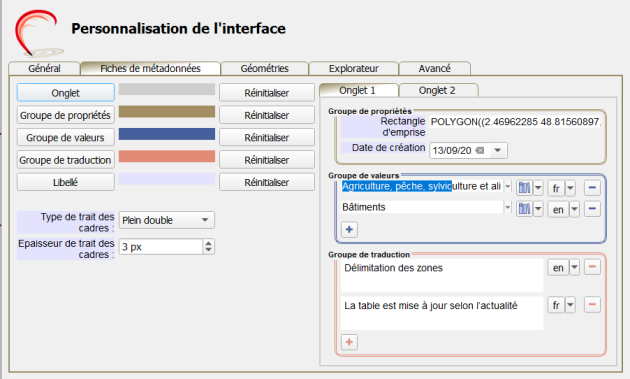This screenshot has width=630, height=379.
Task: Remove 'La table est mise à jour' translation
Action: click(592, 304)
